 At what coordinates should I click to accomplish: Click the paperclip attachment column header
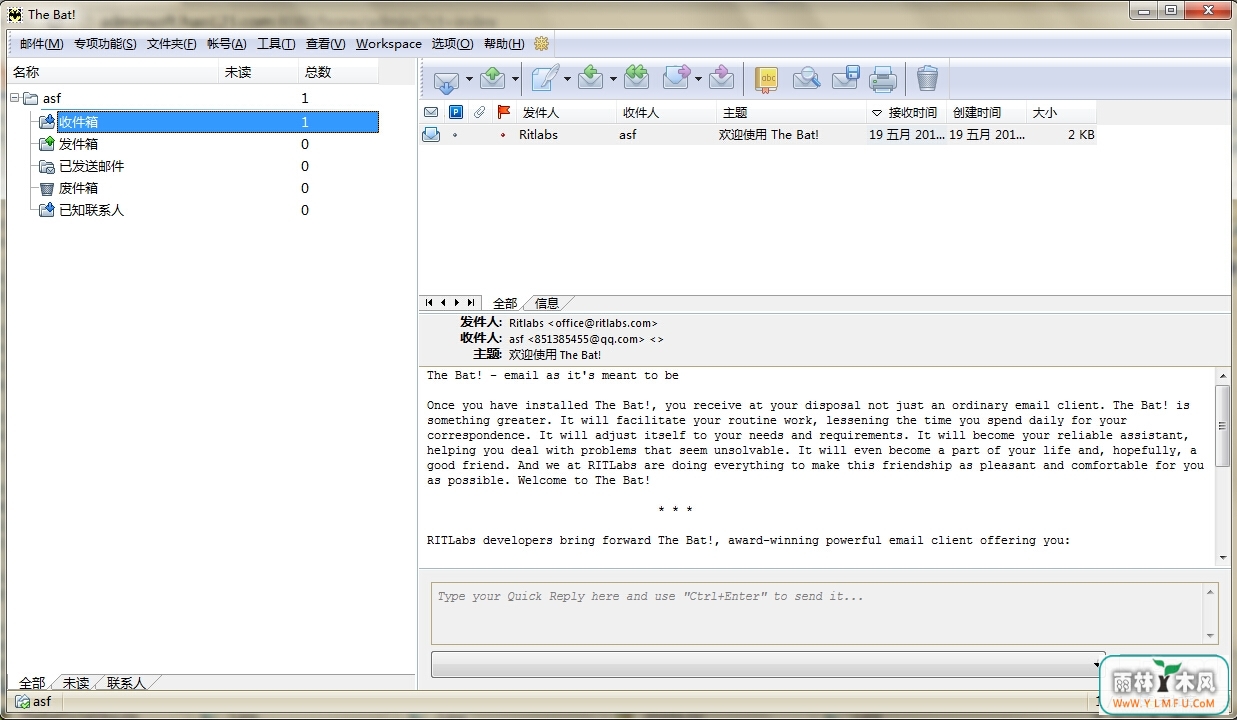pyautogui.click(x=480, y=112)
